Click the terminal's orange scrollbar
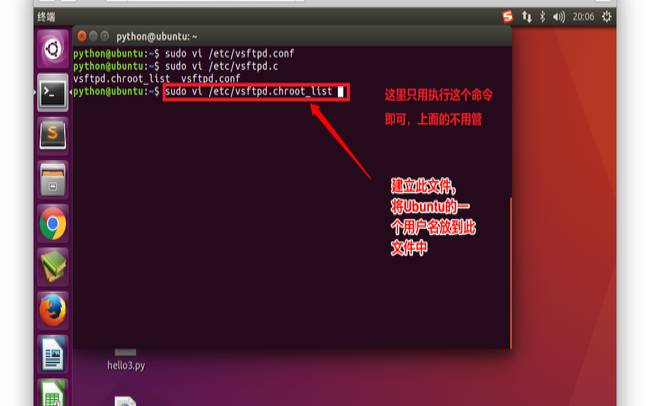This screenshot has height=406, width=650. (x=510, y=272)
